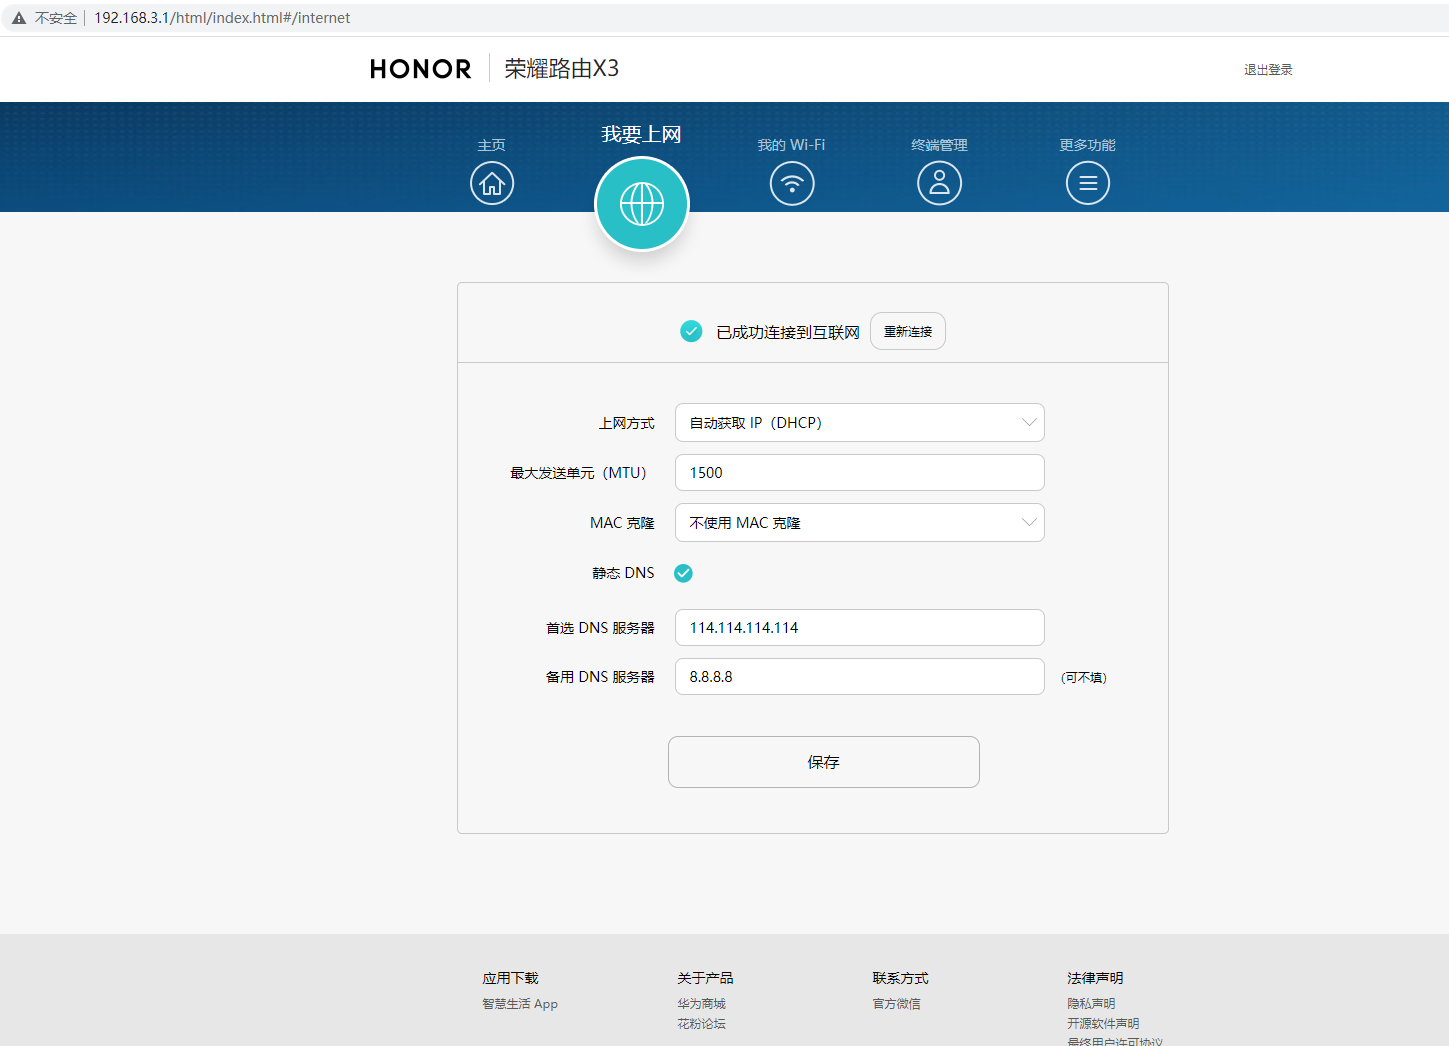Click the 不安全 text in address bar
The width and height of the screenshot is (1449, 1046).
56,18
